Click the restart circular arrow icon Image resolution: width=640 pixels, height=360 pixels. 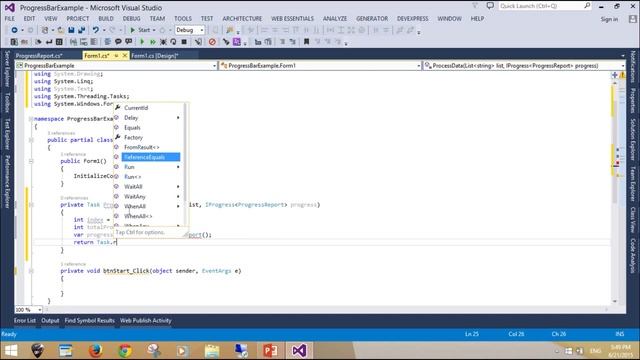[x=173, y=42]
